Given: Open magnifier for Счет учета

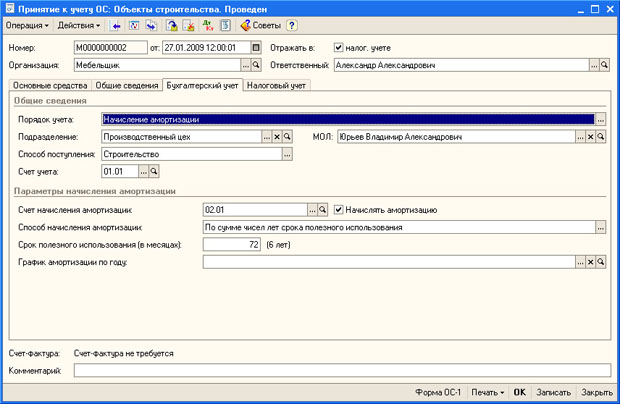Looking at the screenshot, I should pyautogui.click(x=153, y=172).
